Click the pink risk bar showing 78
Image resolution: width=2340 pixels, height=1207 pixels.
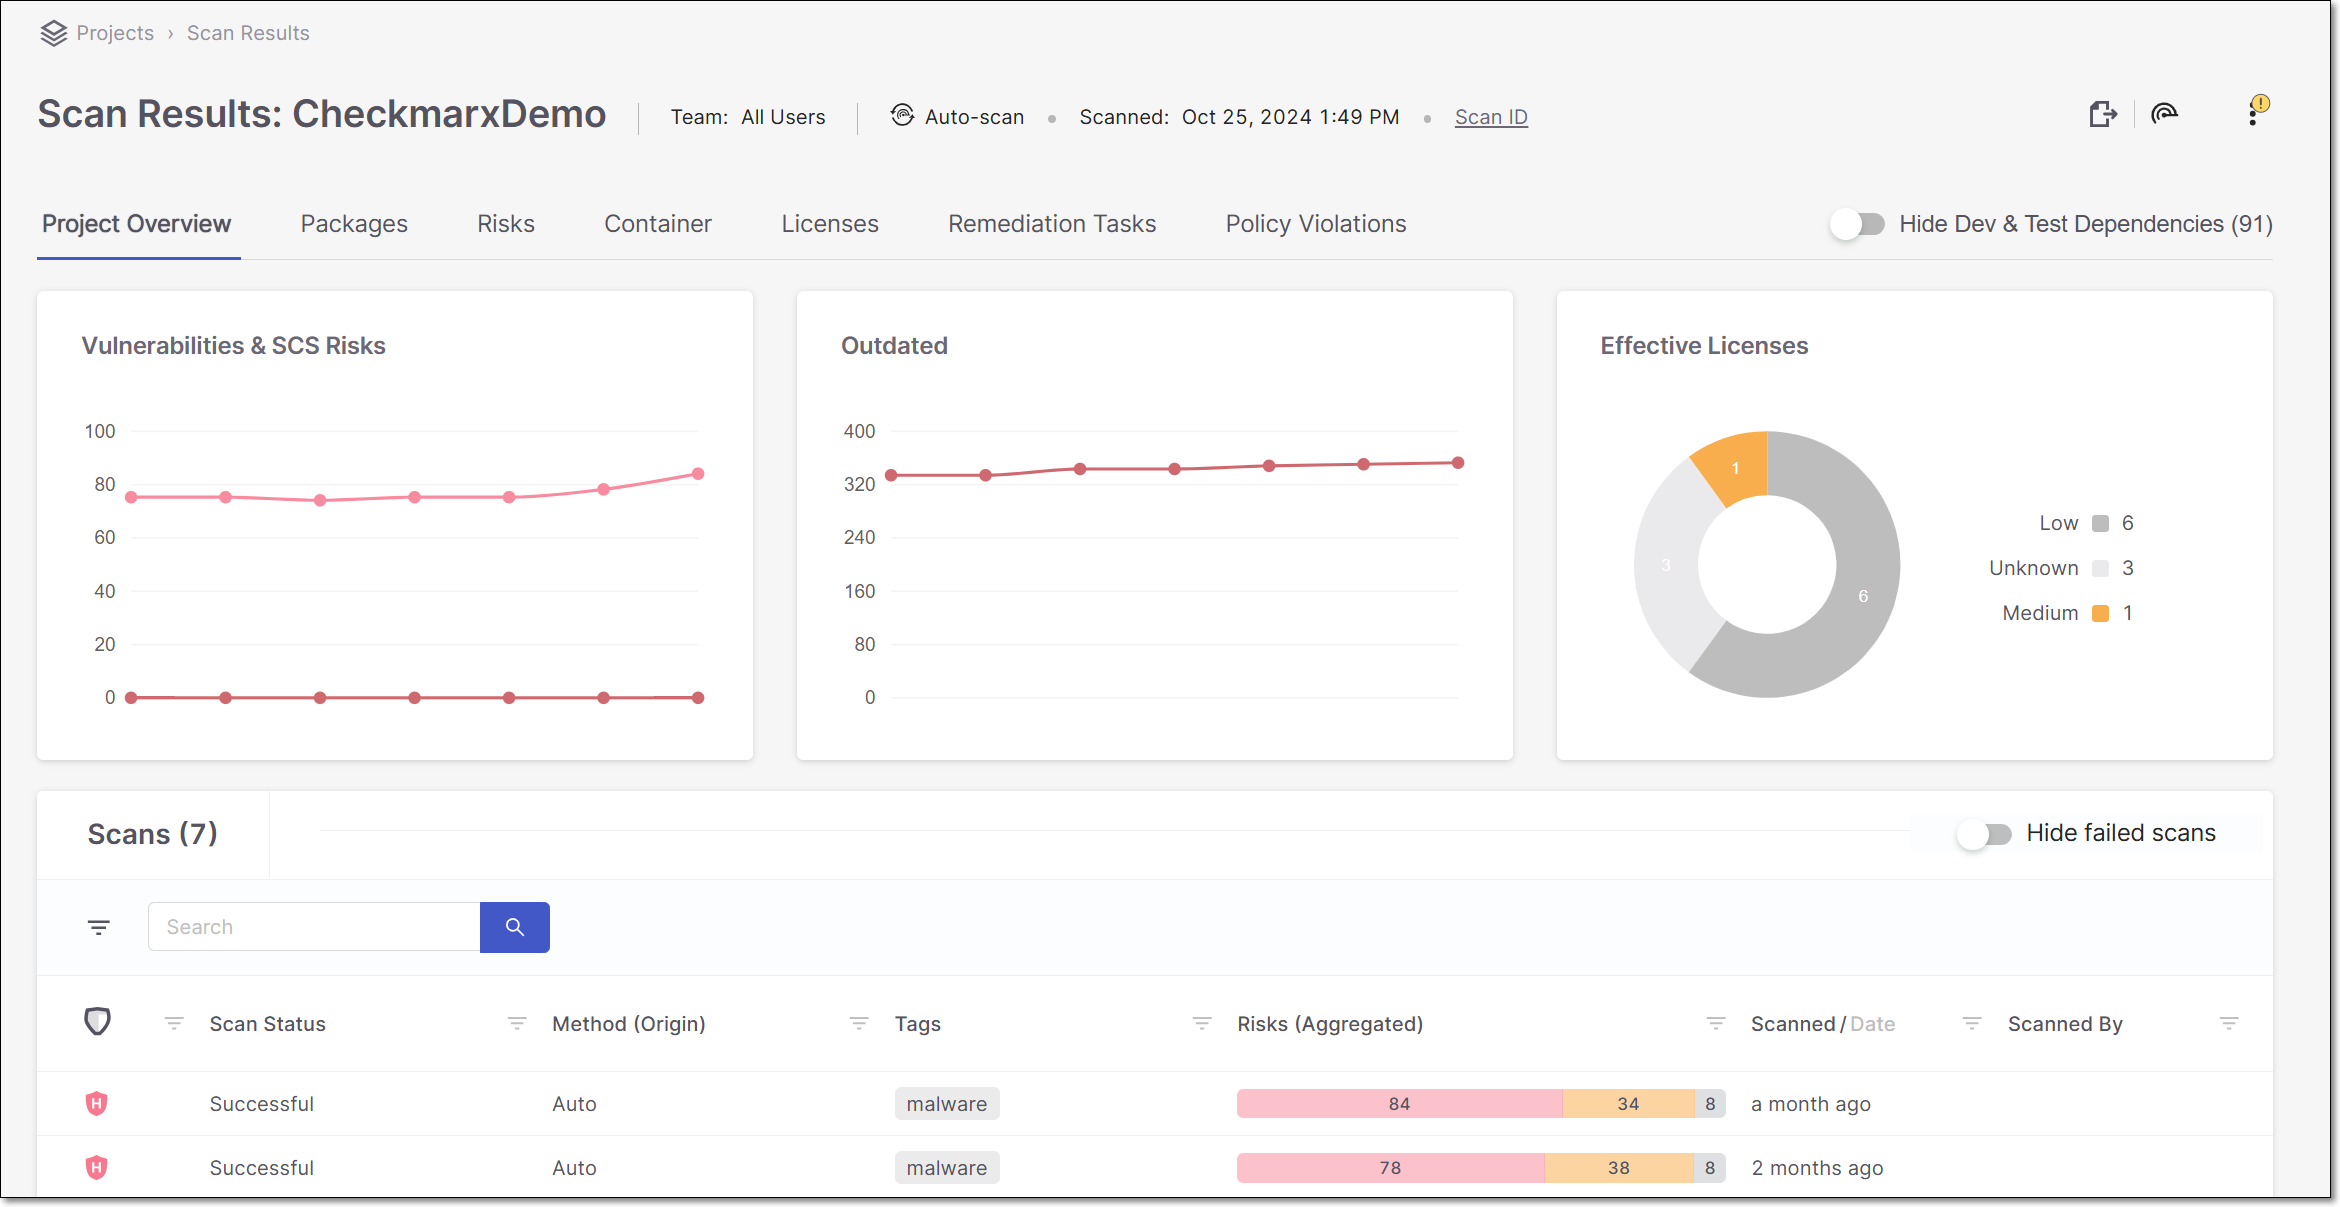click(x=1390, y=1168)
